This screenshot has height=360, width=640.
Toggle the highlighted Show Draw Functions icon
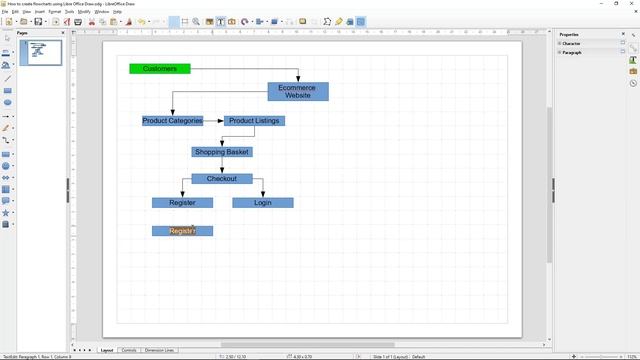[361, 22]
